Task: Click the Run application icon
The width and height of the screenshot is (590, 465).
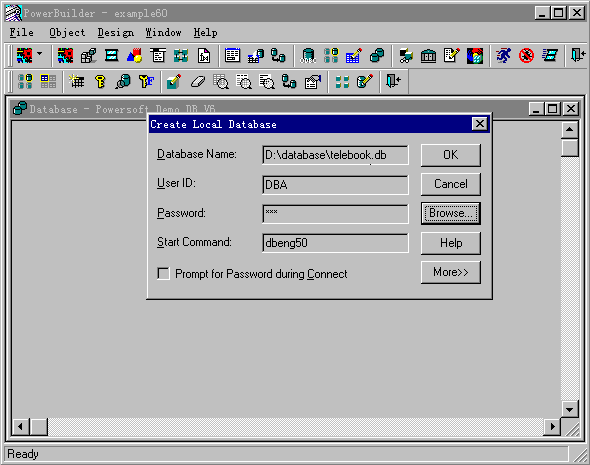Action: click(x=503, y=56)
